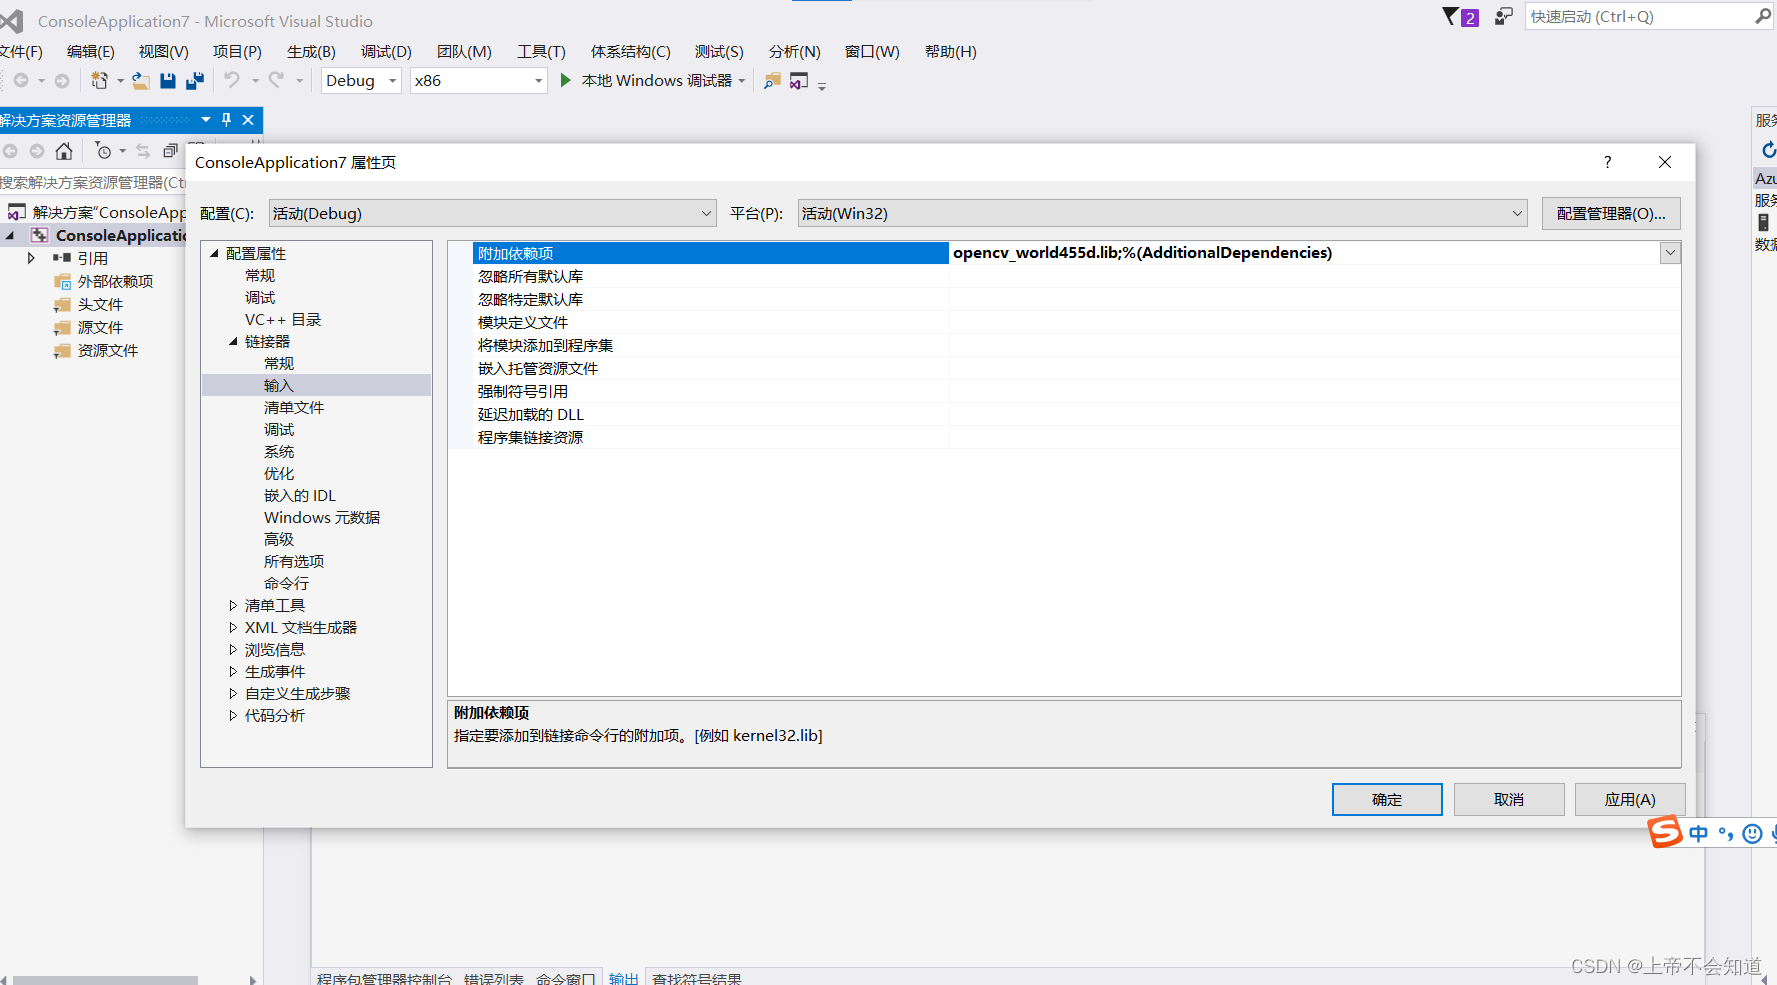Open the 文件(F) menu
This screenshot has height=985, width=1777.
pos(20,52)
